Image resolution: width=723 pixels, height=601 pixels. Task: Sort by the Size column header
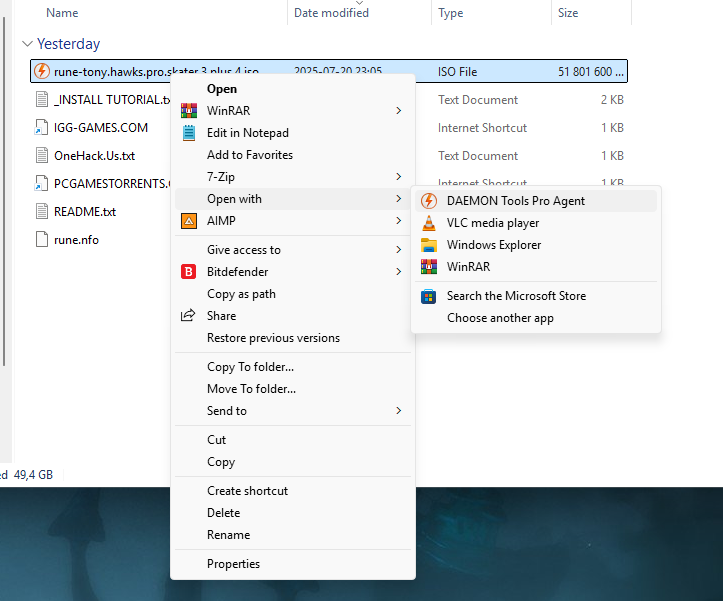point(568,12)
